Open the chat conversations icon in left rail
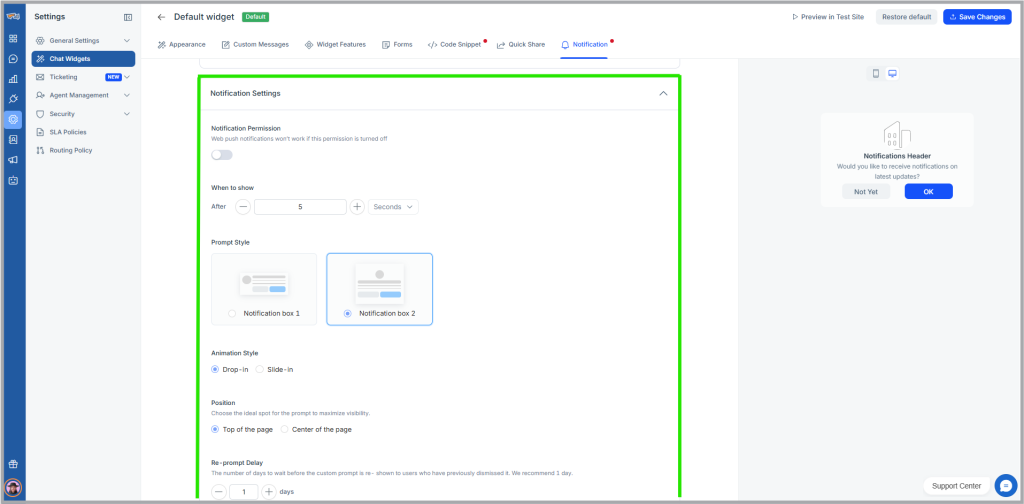The height and width of the screenshot is (504, 1024). [x=13, y=58]
